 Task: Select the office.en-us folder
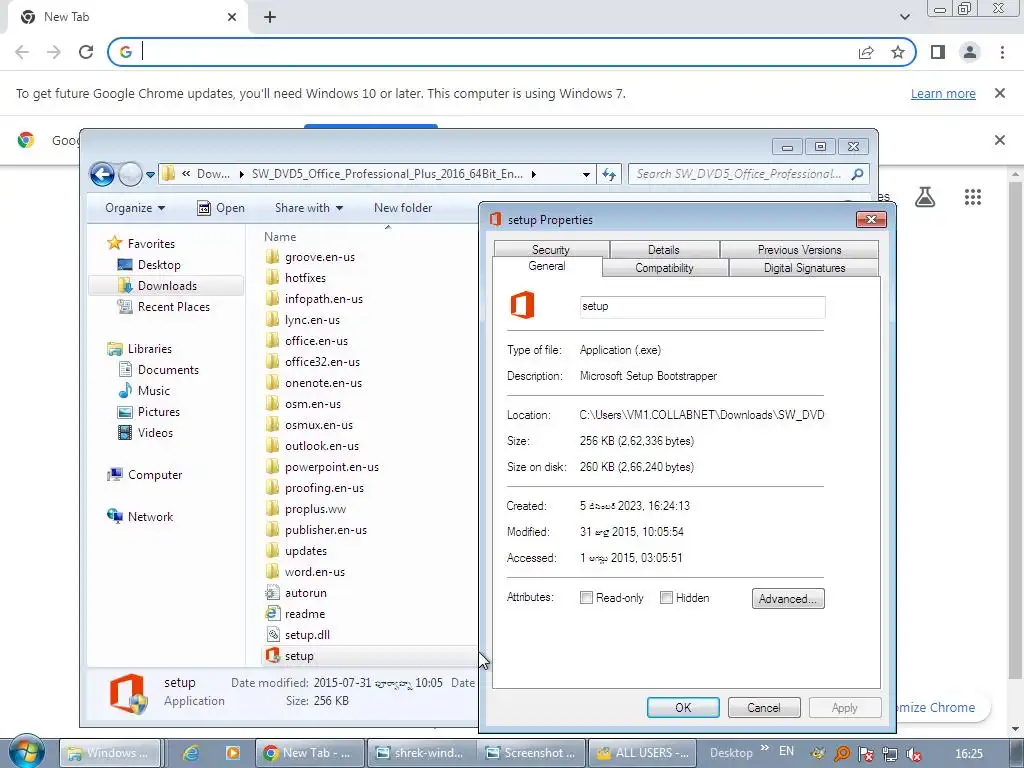pyautogui.click(x=316, y=340)
